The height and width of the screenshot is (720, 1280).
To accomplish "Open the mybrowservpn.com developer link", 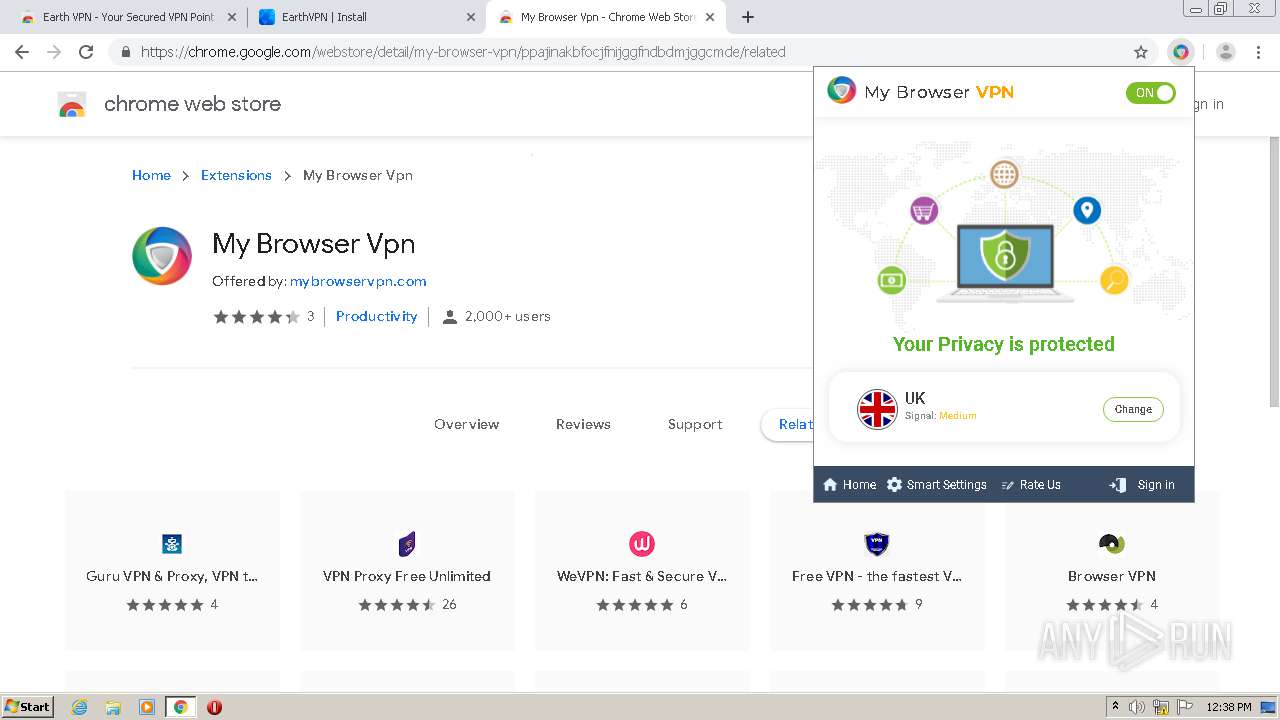I will click(x=358, y=281).
